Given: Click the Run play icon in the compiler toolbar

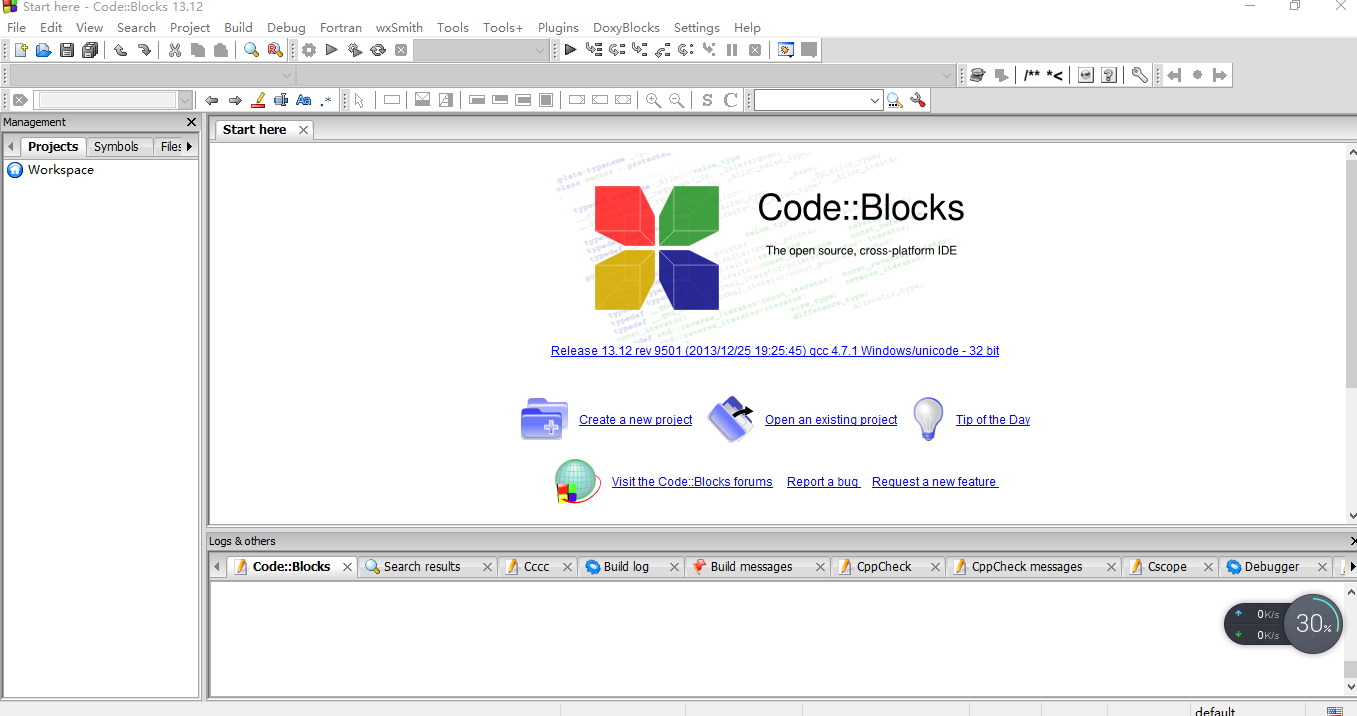Looking at the screenshot, I should tap(332, 50).
